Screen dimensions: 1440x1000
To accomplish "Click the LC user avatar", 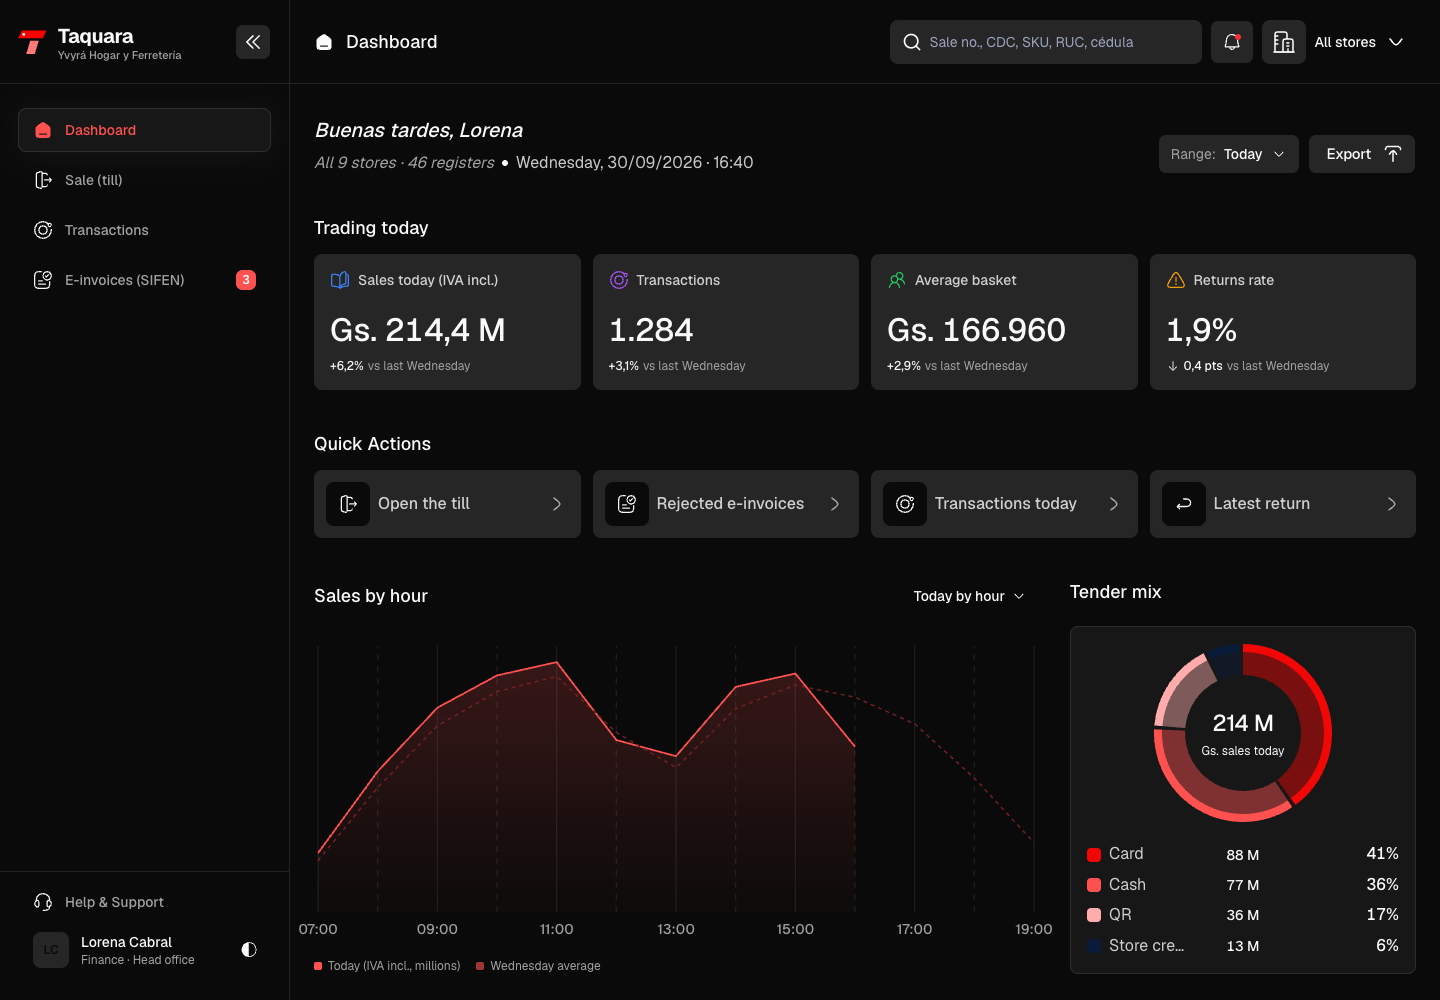I will pos(51,950).
